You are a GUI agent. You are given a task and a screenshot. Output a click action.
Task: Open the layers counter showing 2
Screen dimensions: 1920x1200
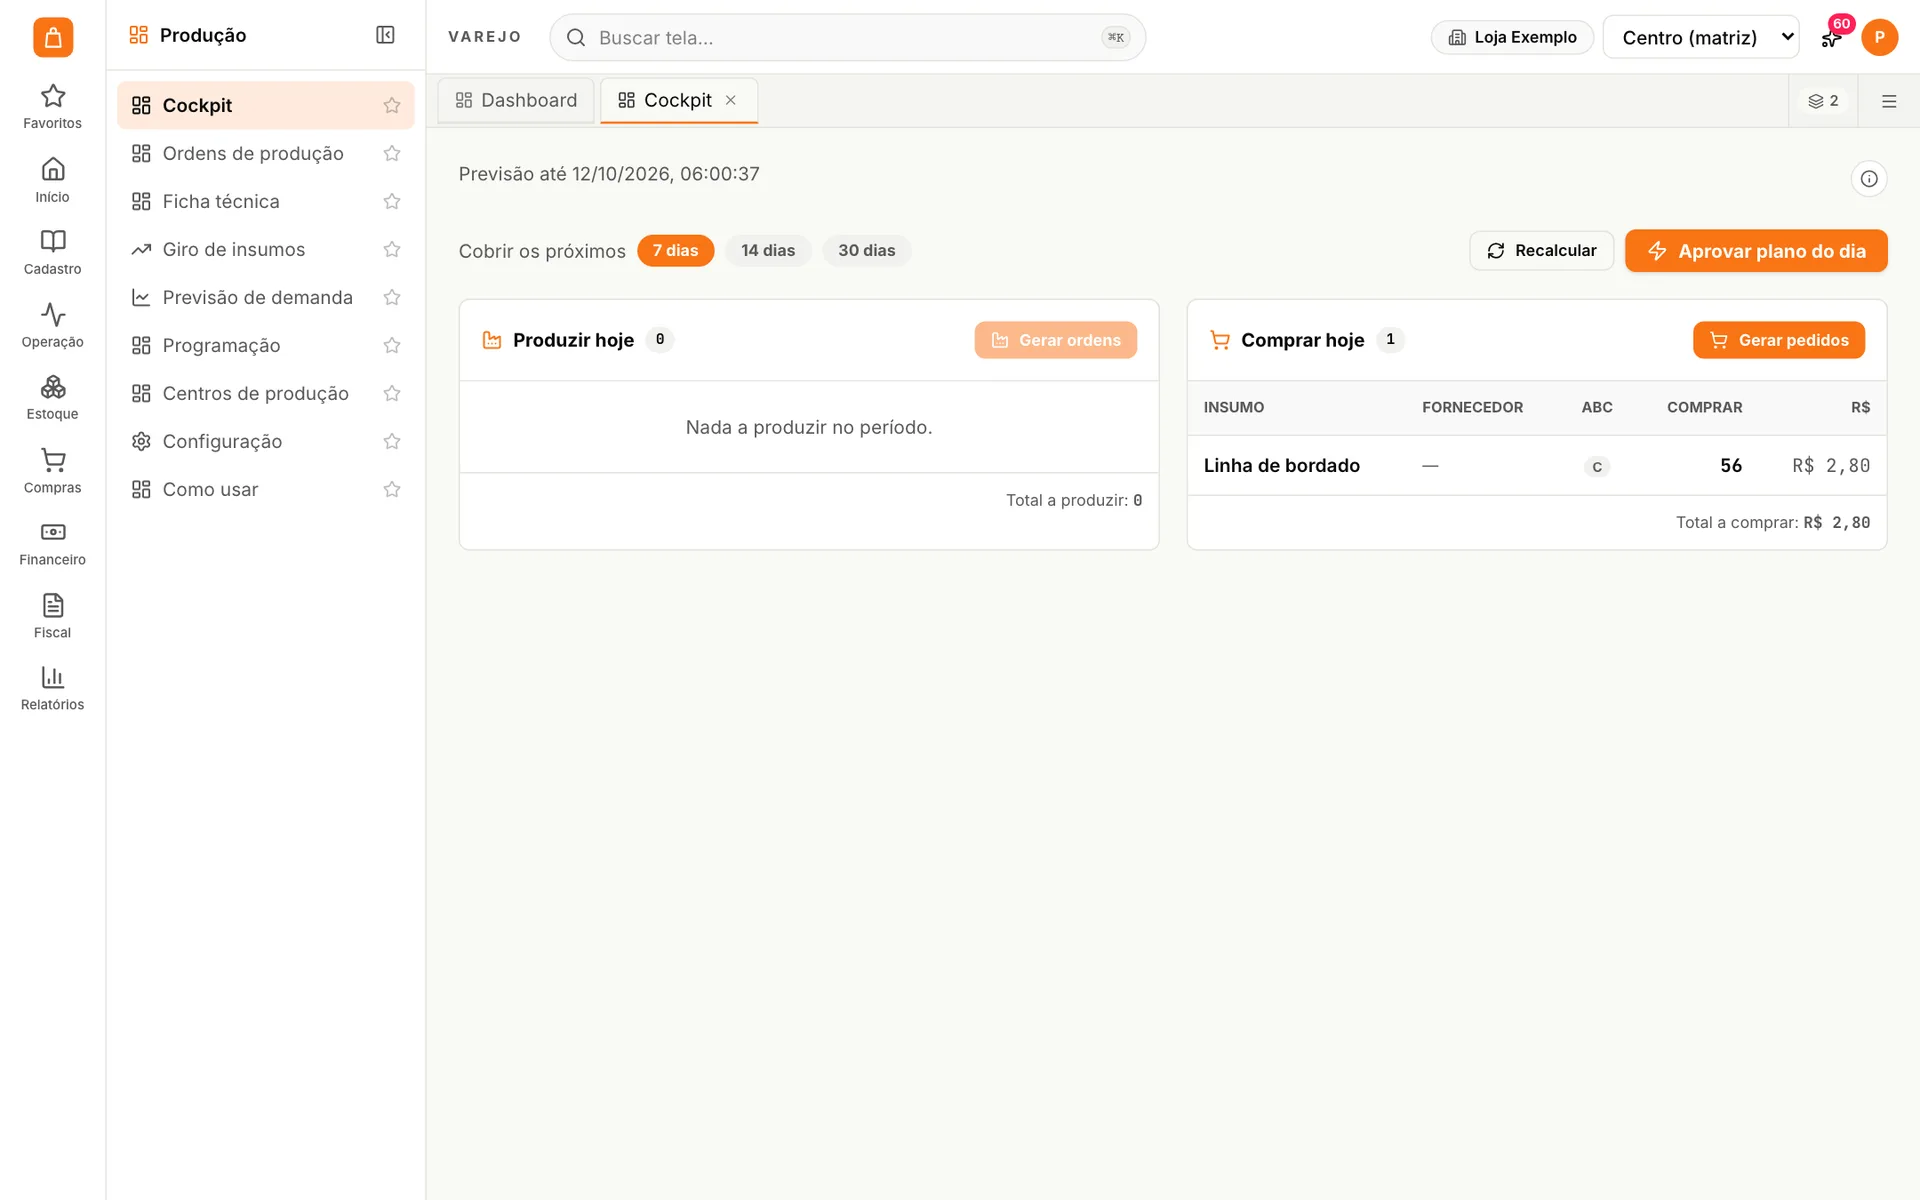[1823, 101]
